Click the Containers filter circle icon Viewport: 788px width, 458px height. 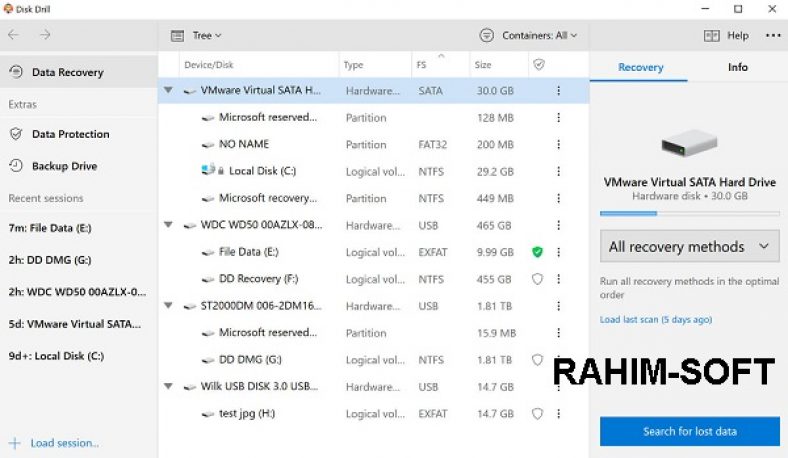tap(486, 35)
